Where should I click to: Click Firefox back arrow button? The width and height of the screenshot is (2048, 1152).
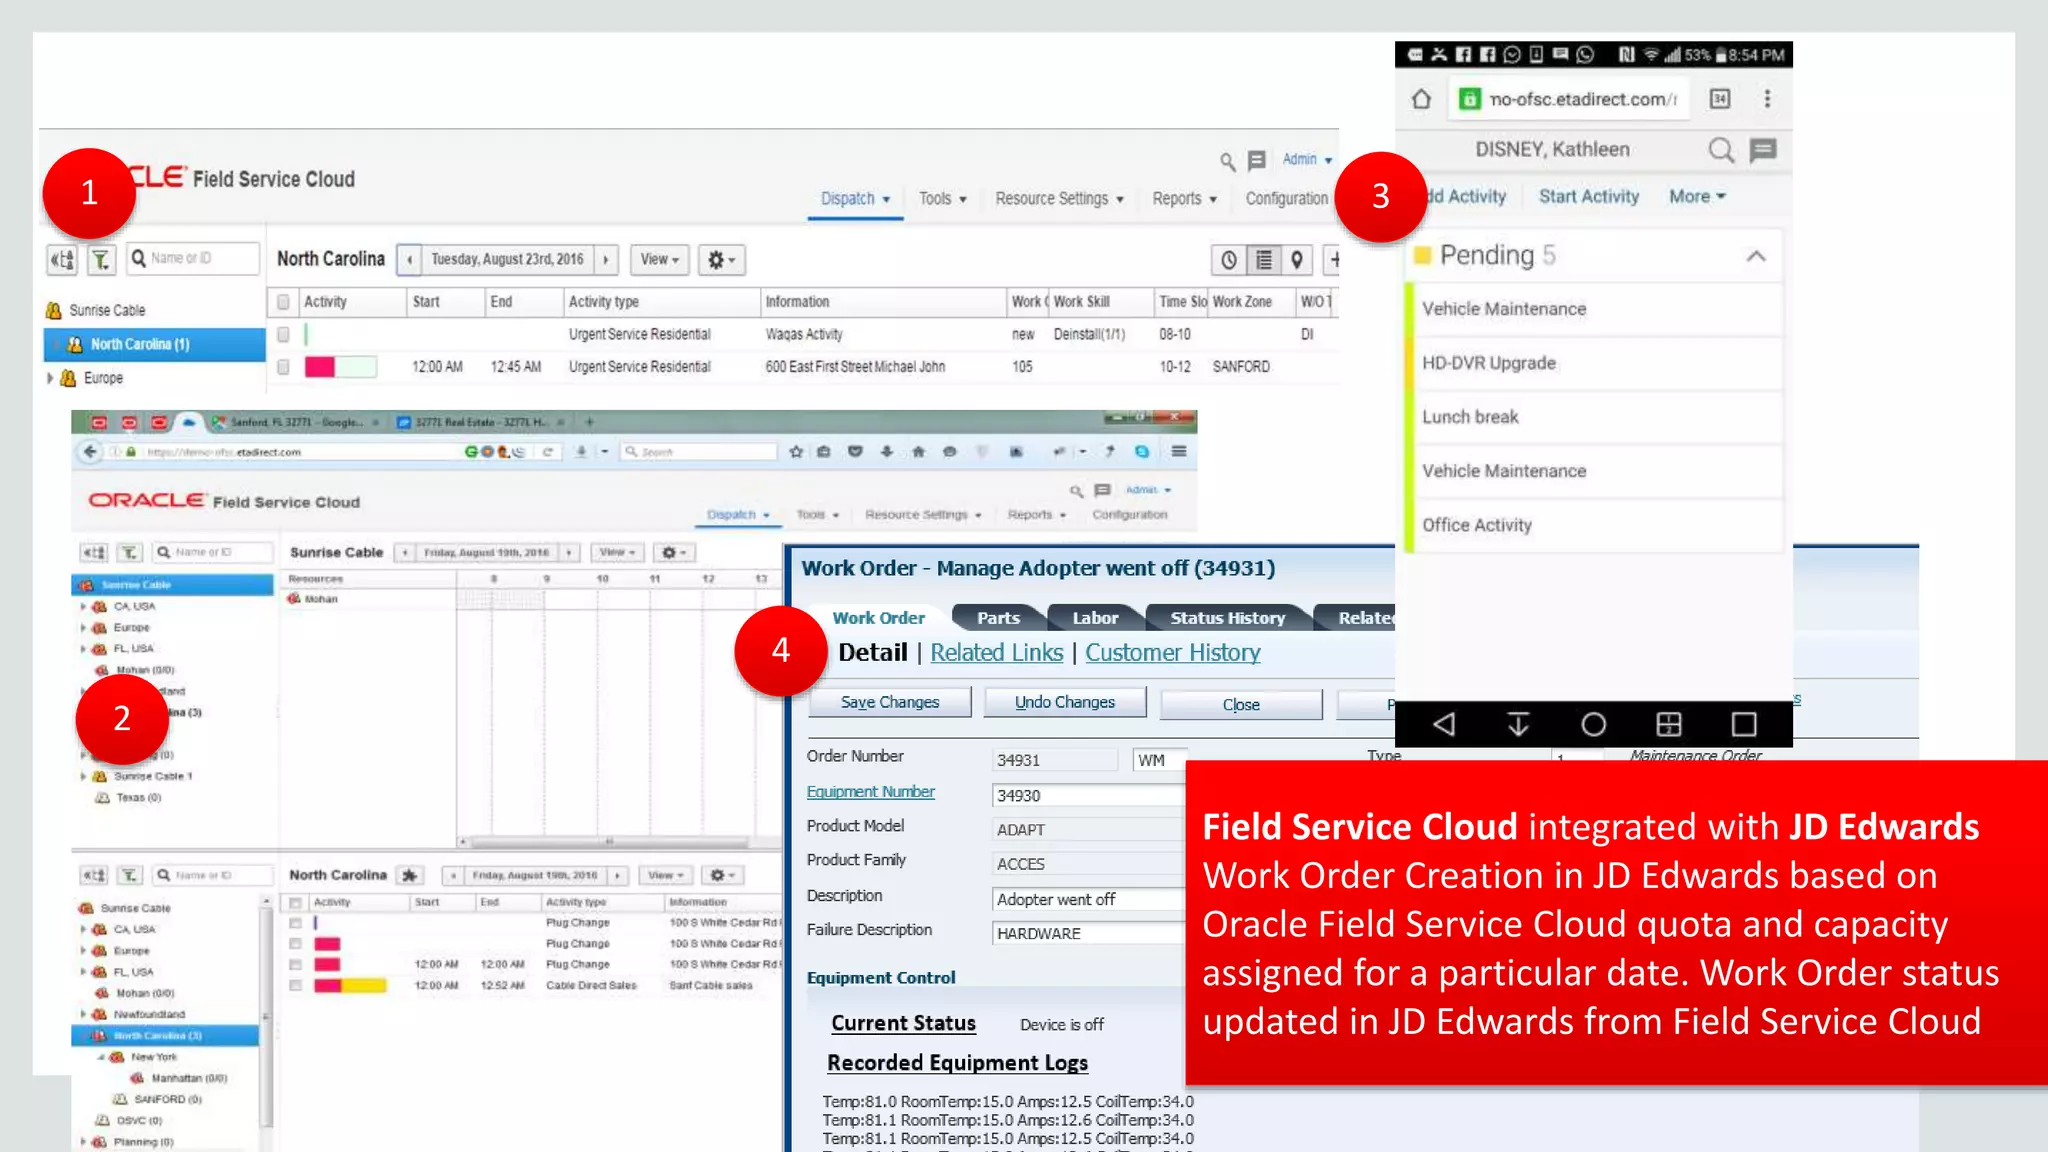click(90, 452)
